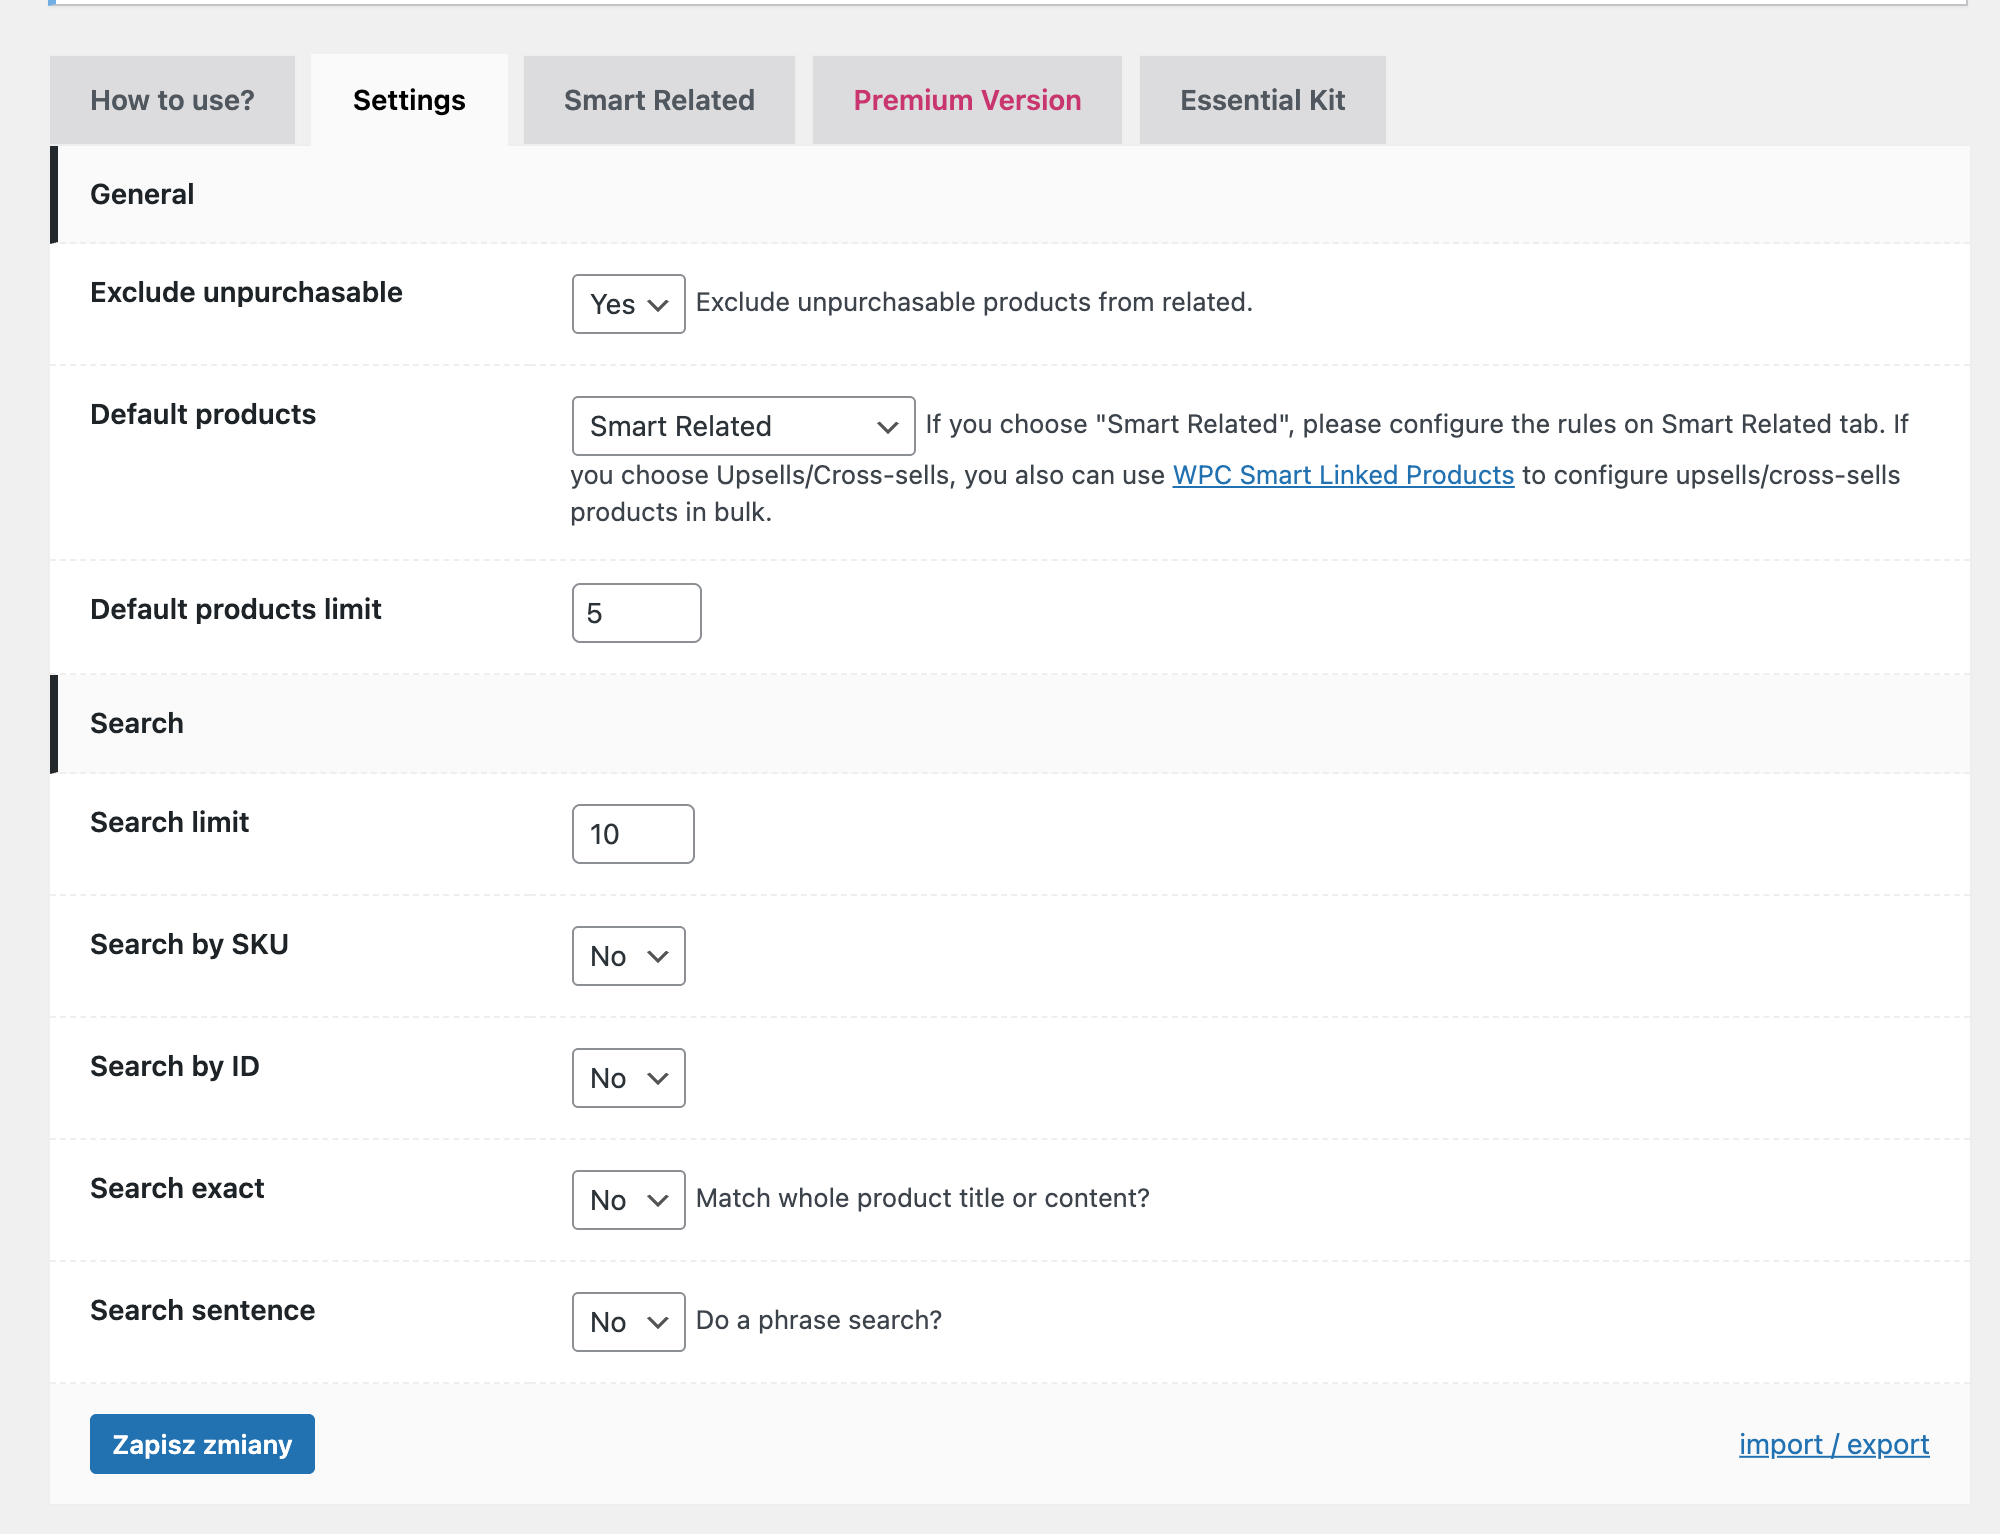Viewport: 2000px width, 1534px height.
Task: Open the Search by SKU dropdown
Action: pyautogui.click(x=628, y=956)
